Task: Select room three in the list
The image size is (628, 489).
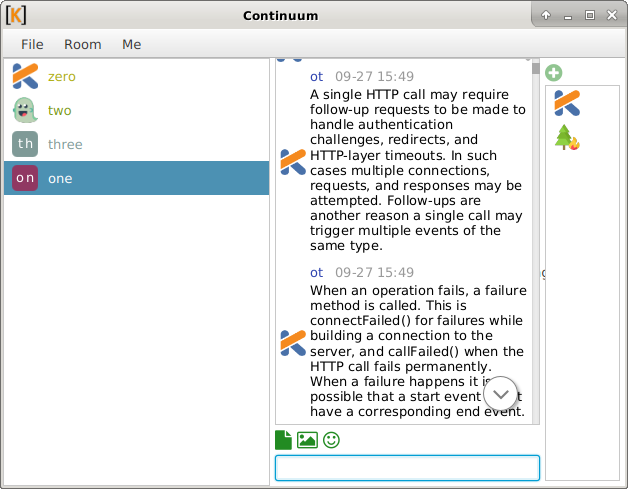Action: (65, 144)
